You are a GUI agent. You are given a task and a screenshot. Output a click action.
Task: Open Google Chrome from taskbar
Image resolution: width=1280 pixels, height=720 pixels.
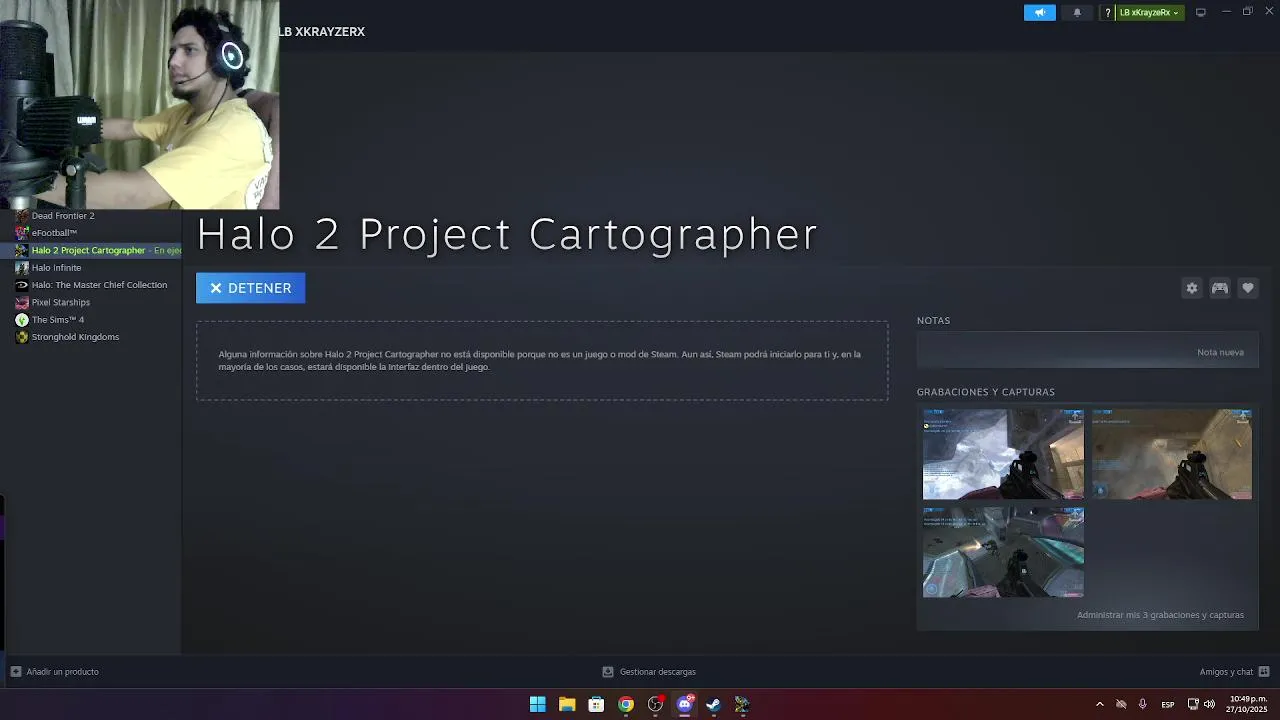pos(626,704)
